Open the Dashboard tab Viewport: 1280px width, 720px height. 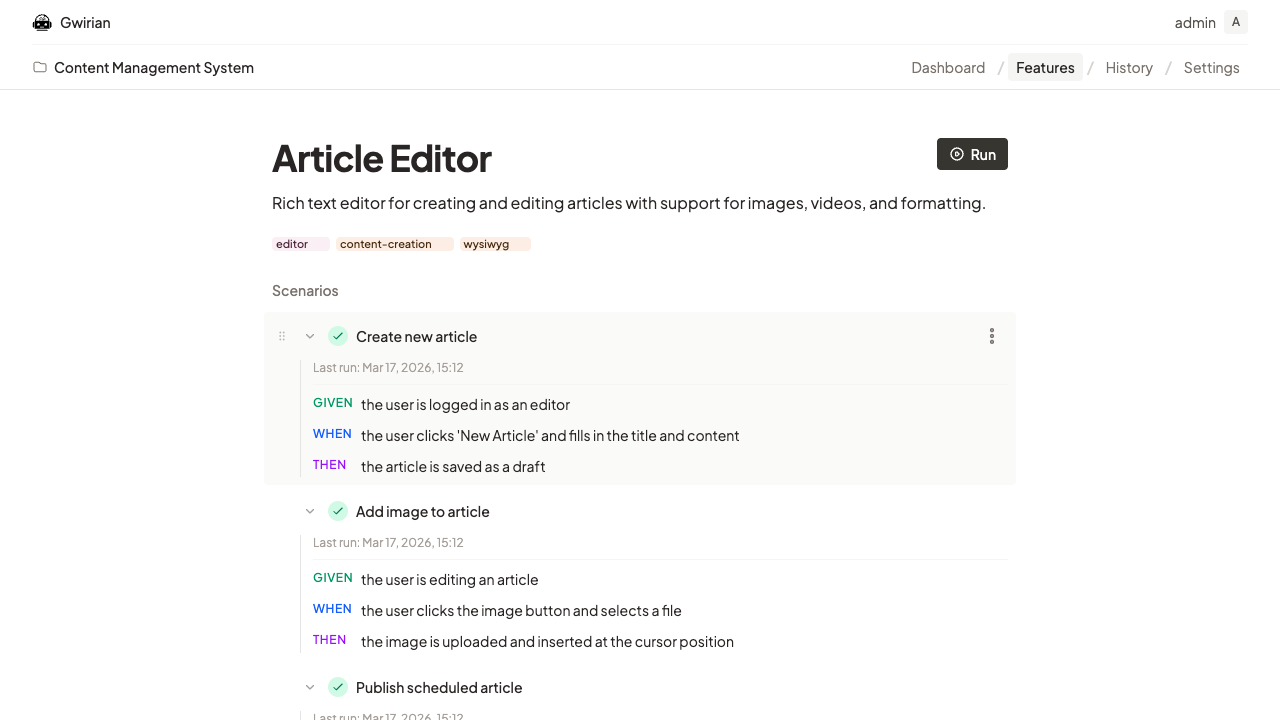point(948,67)
